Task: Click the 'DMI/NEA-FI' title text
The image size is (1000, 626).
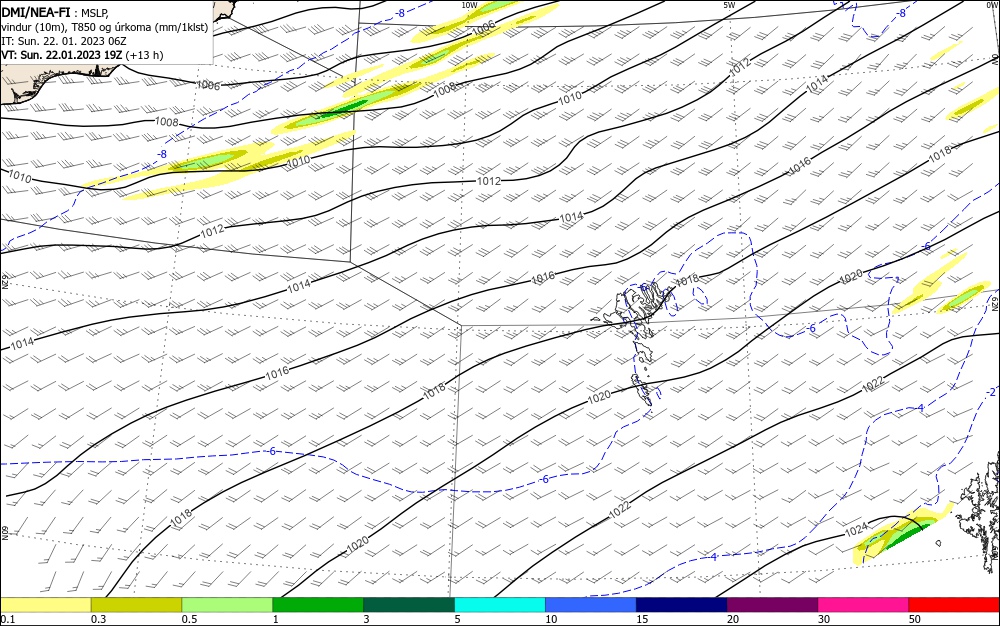Action: click(36, 12)
